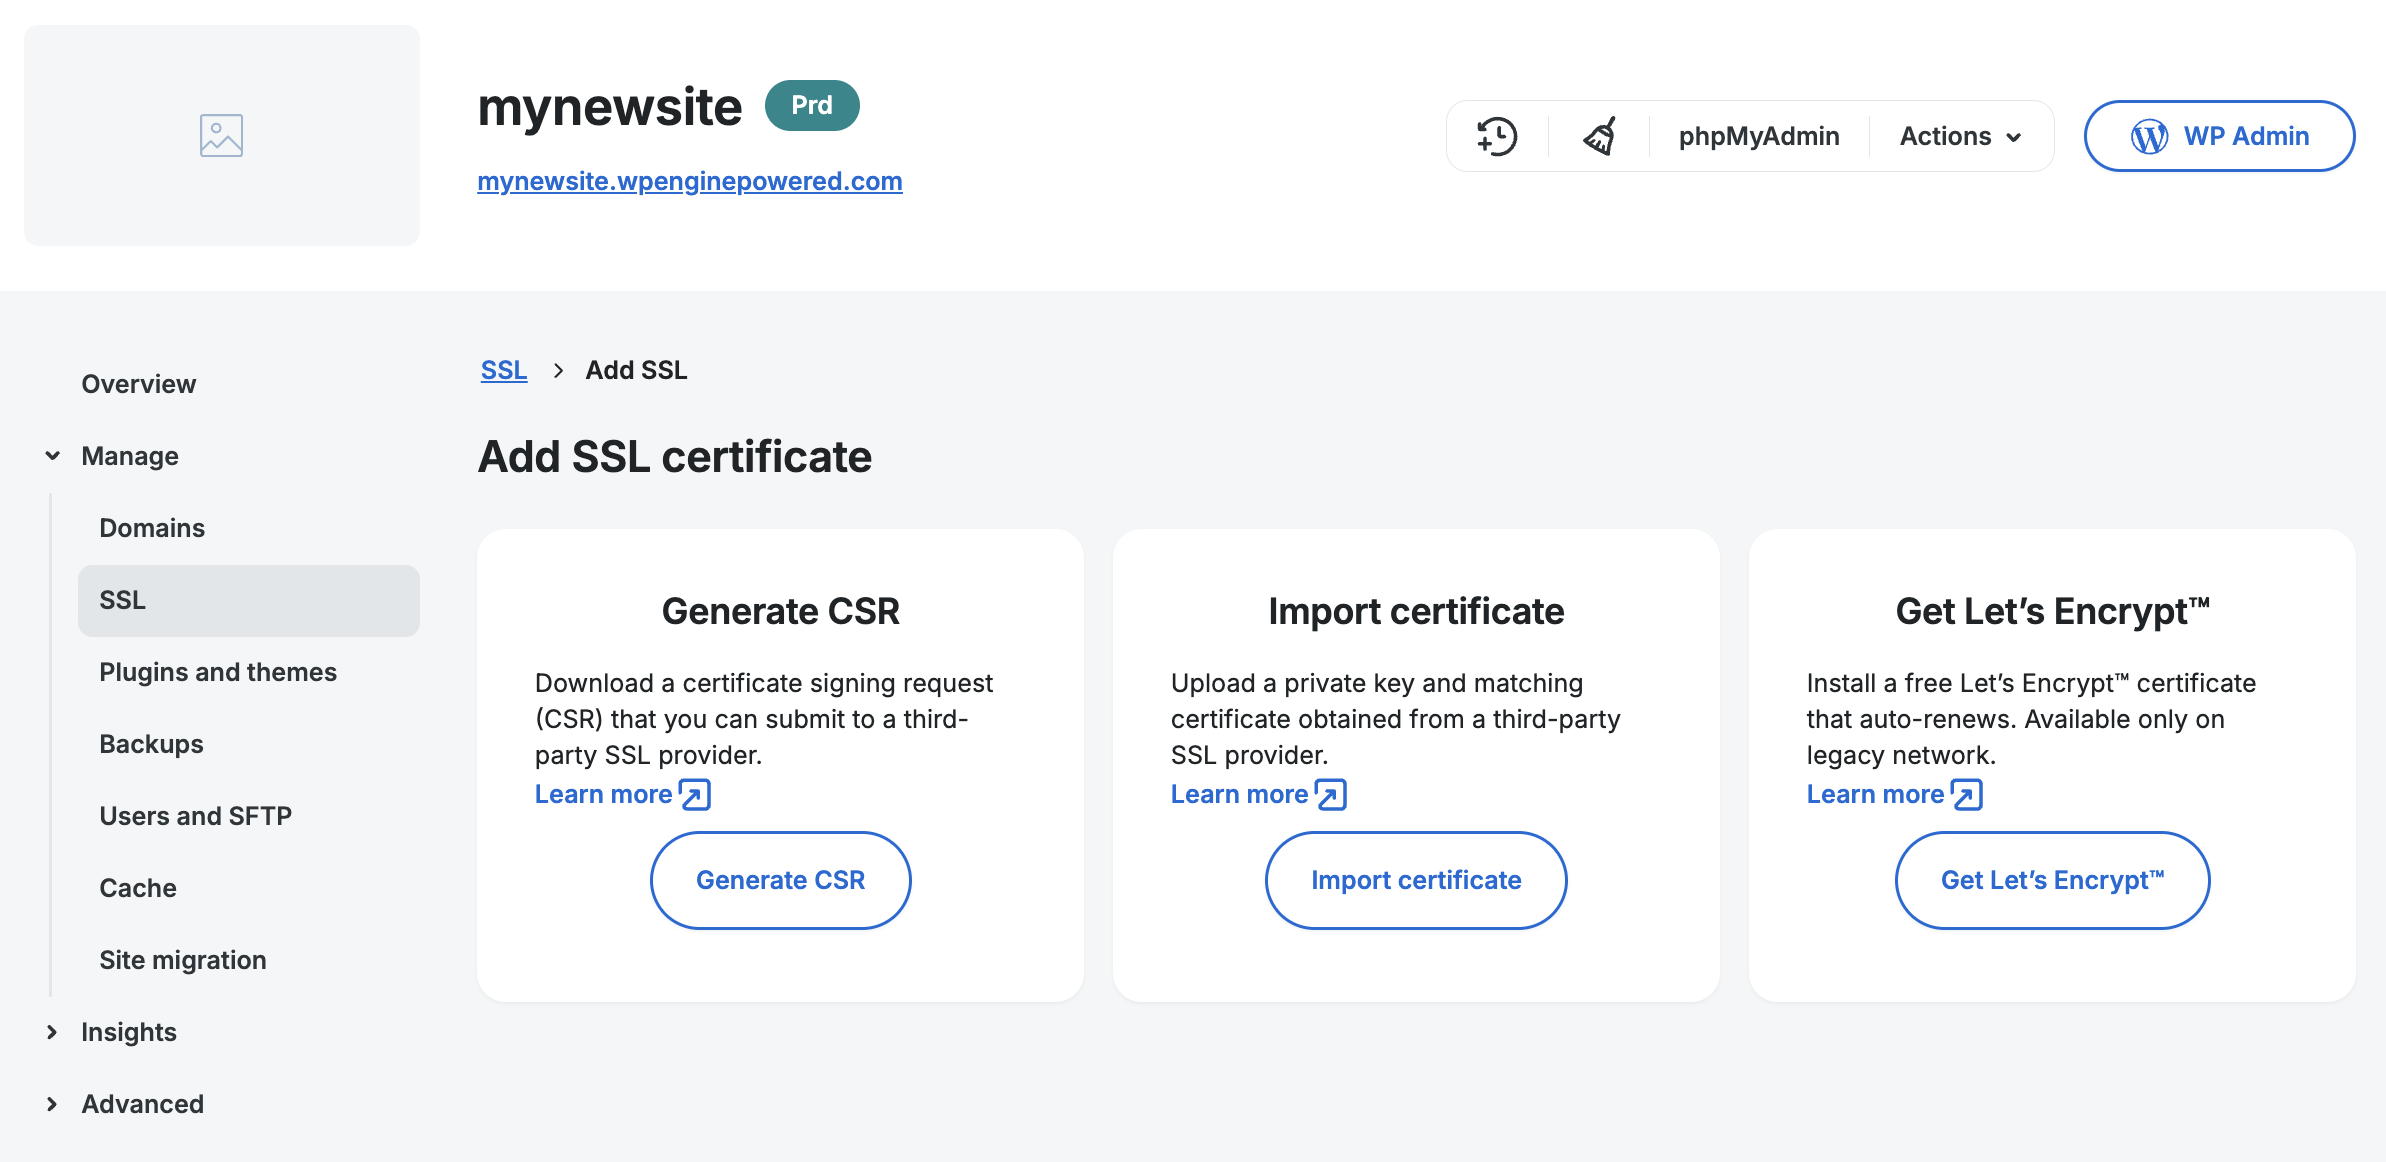
Task: Open the Plugins and themes section
Action: [218, 672]
